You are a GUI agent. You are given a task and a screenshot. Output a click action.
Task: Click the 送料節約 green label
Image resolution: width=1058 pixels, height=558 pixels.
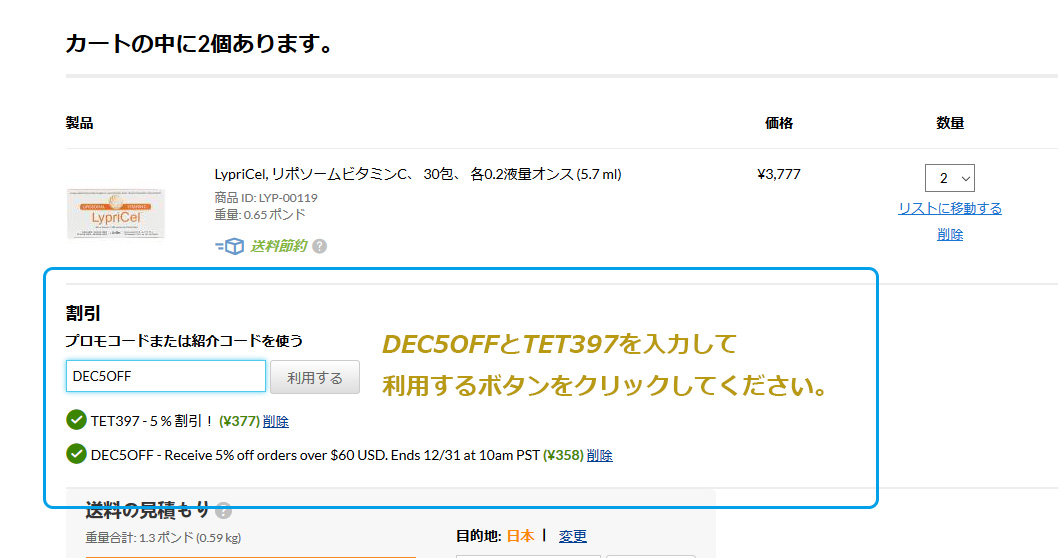click(x=278, y=246)
